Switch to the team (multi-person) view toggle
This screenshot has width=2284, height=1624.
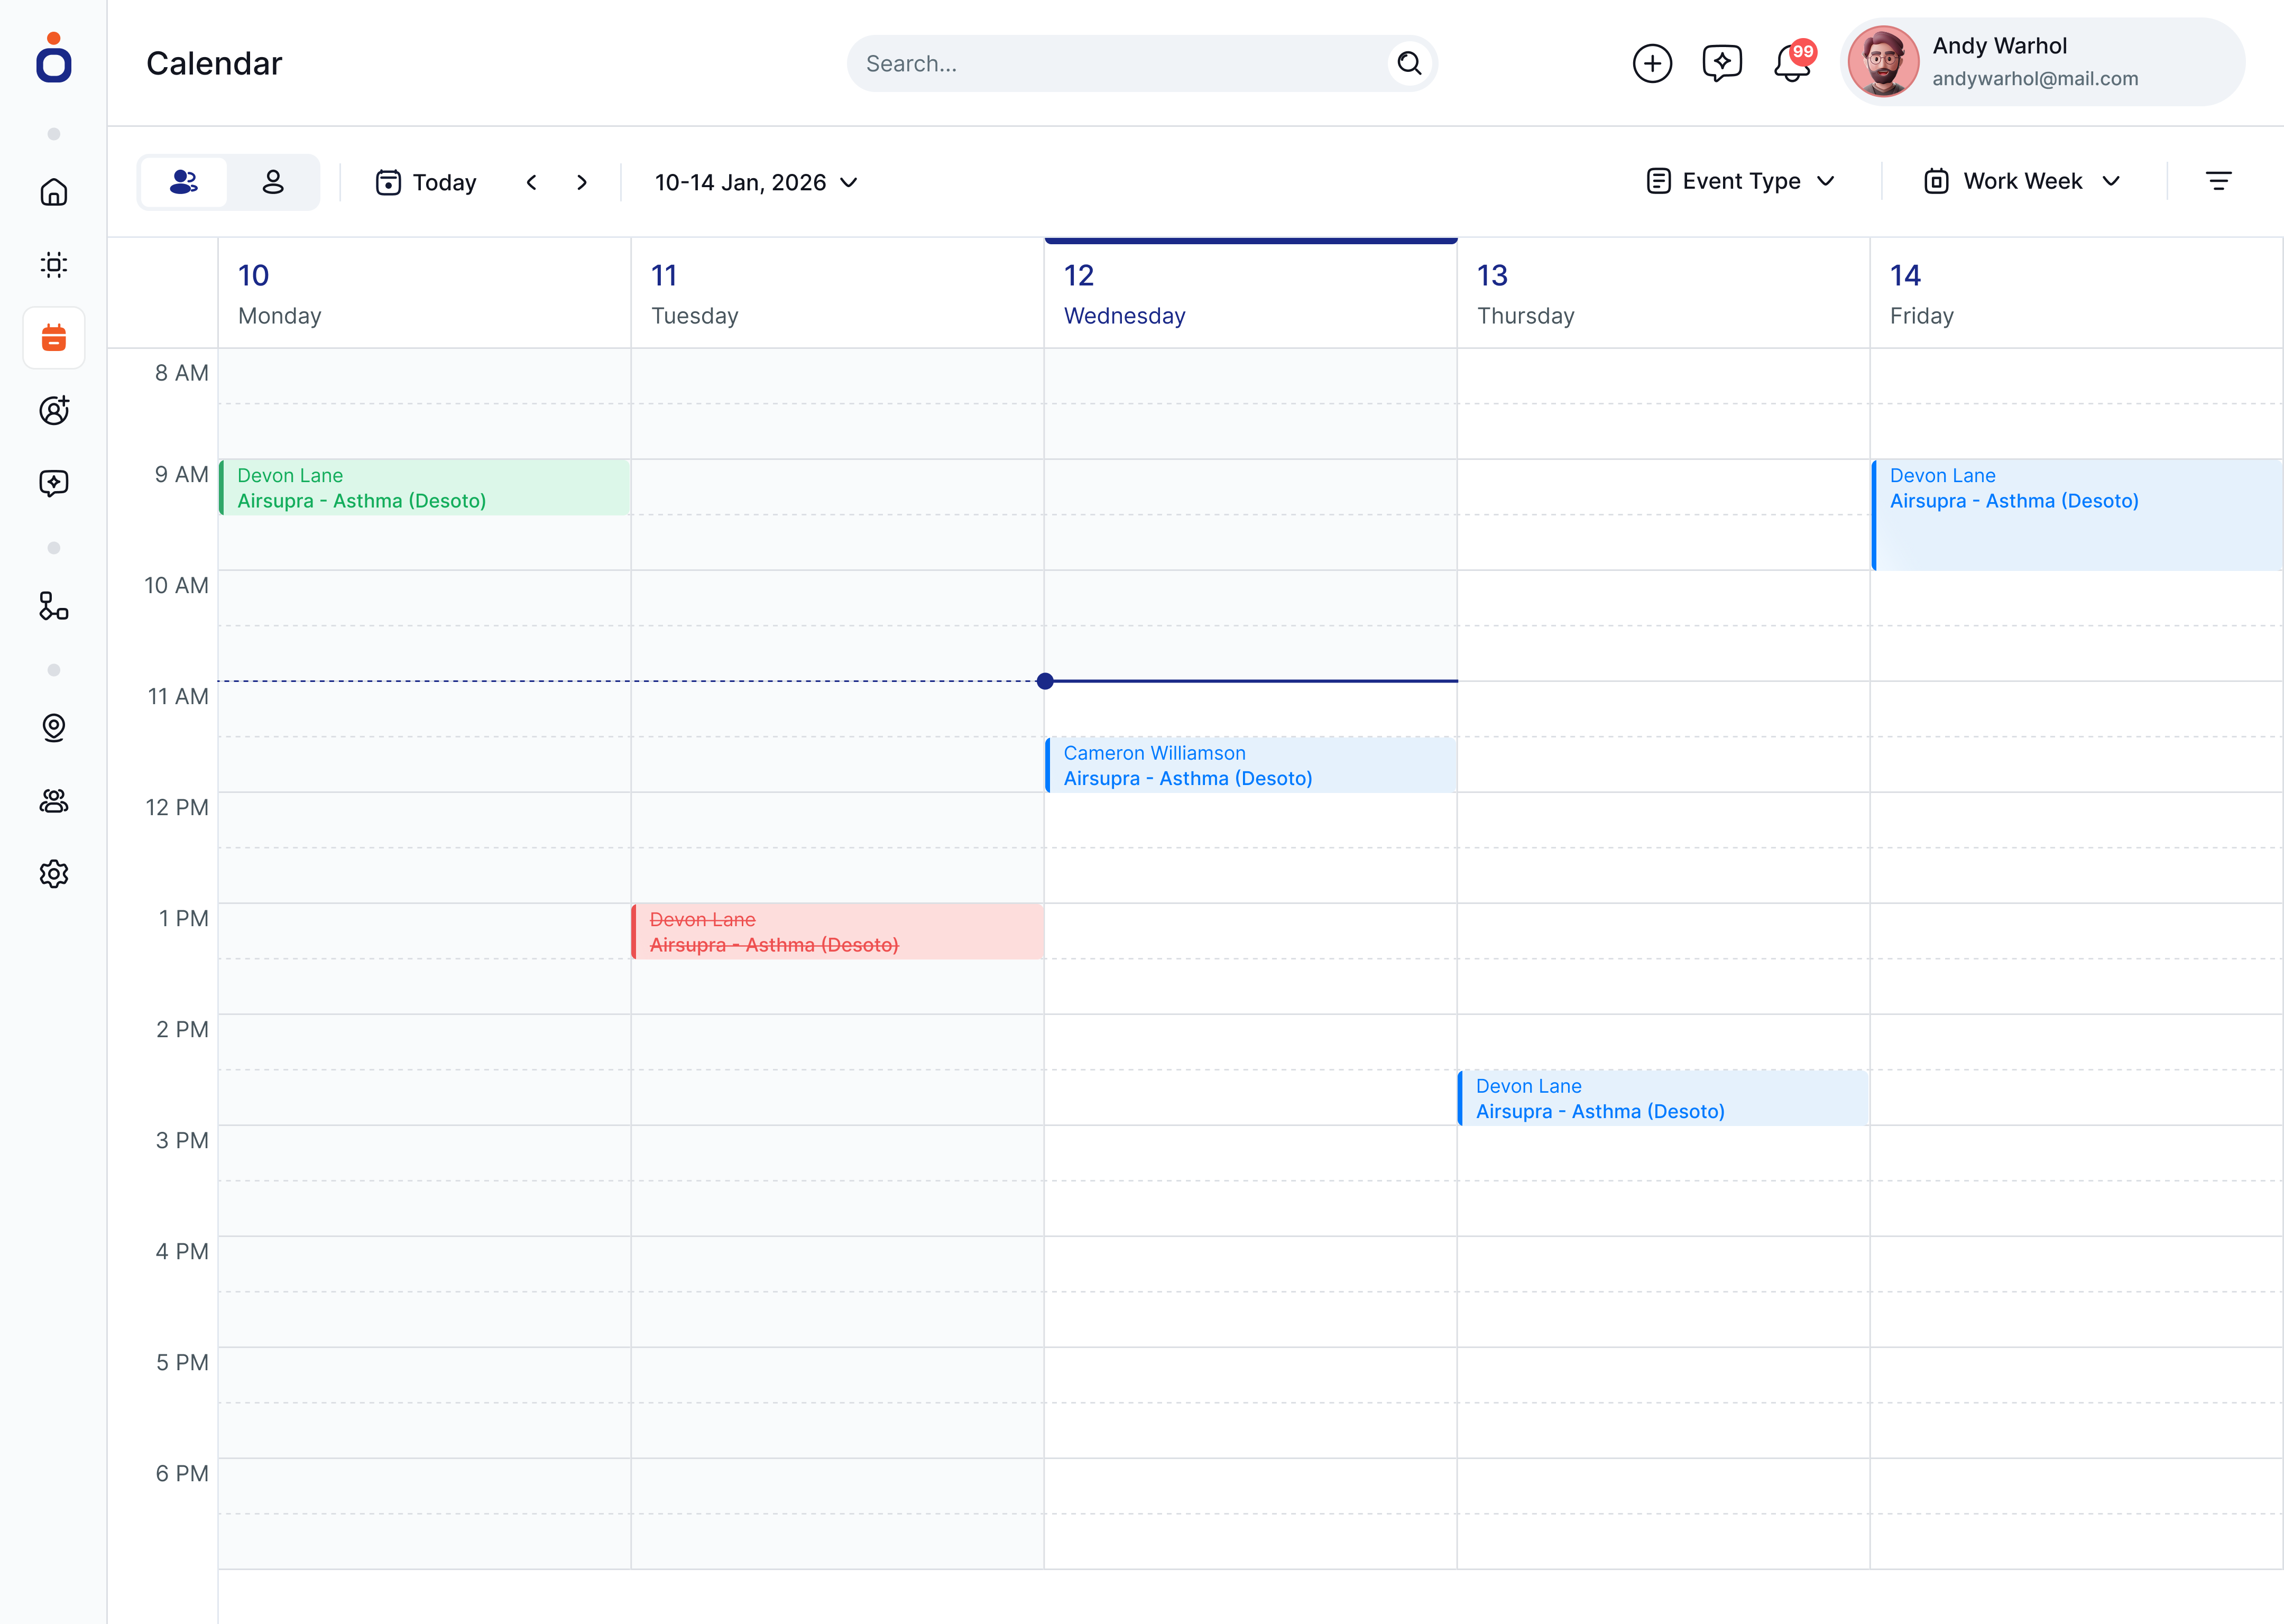tap(184, 182)
